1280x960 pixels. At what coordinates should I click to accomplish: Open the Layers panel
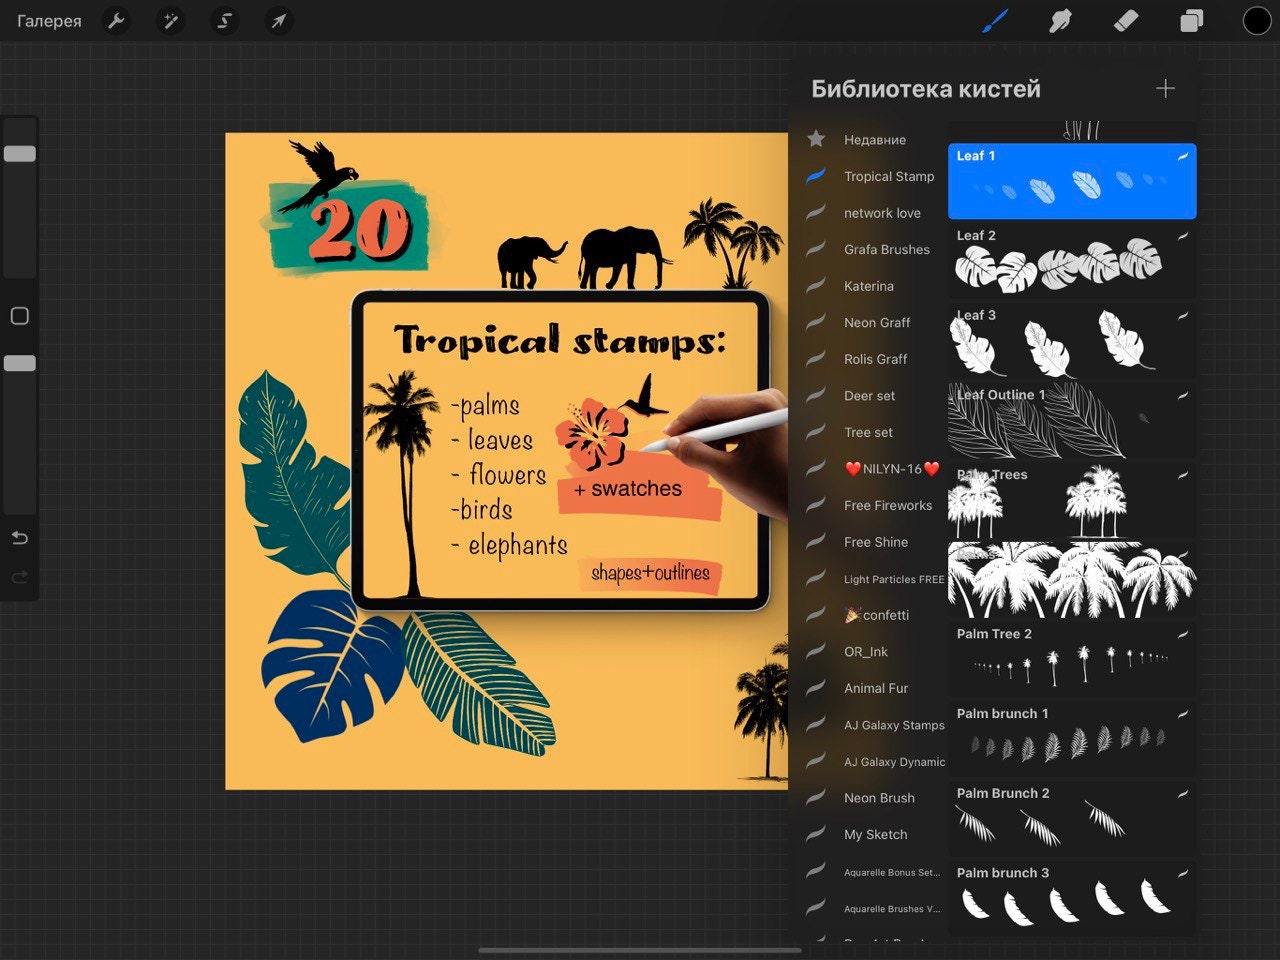(1191, 20)
